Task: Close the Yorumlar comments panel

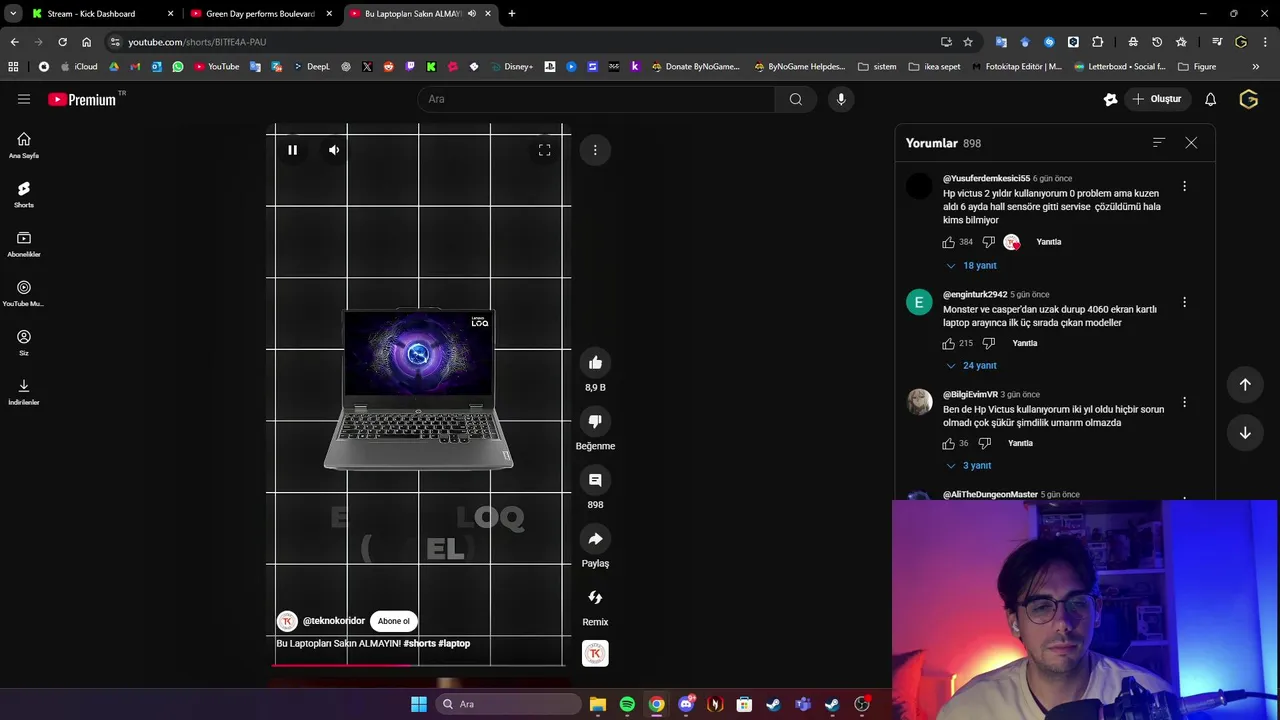Action: coord(1191,143)
